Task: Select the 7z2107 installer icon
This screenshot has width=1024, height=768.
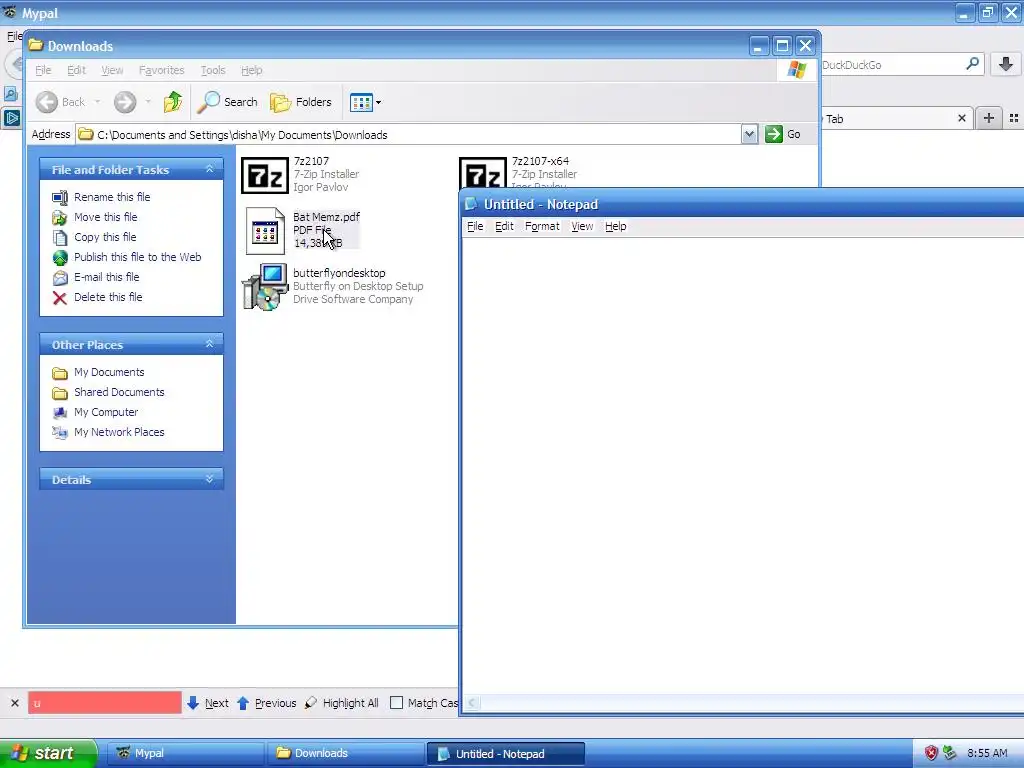Action: [x=264, y=175]
